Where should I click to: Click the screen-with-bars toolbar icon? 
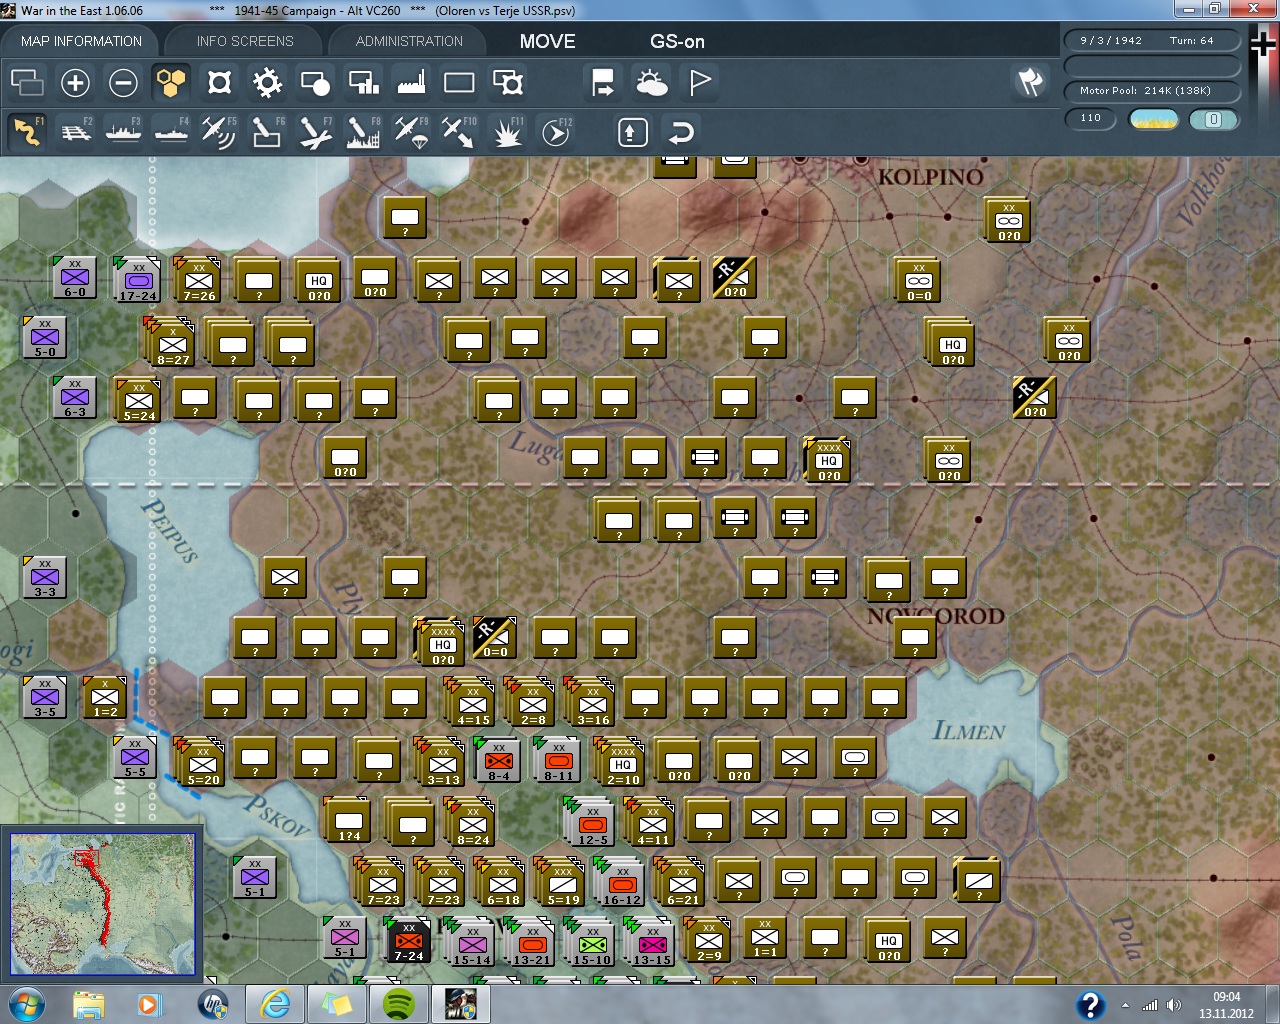point(363,82)
